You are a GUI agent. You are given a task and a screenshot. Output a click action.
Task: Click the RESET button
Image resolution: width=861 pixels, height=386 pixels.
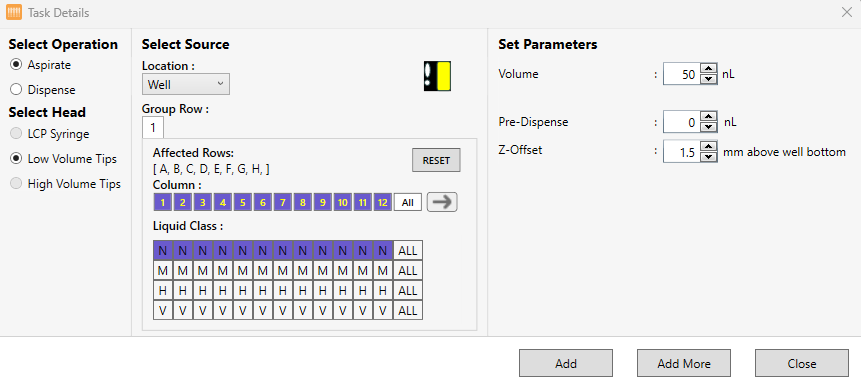tap(436, 160)
